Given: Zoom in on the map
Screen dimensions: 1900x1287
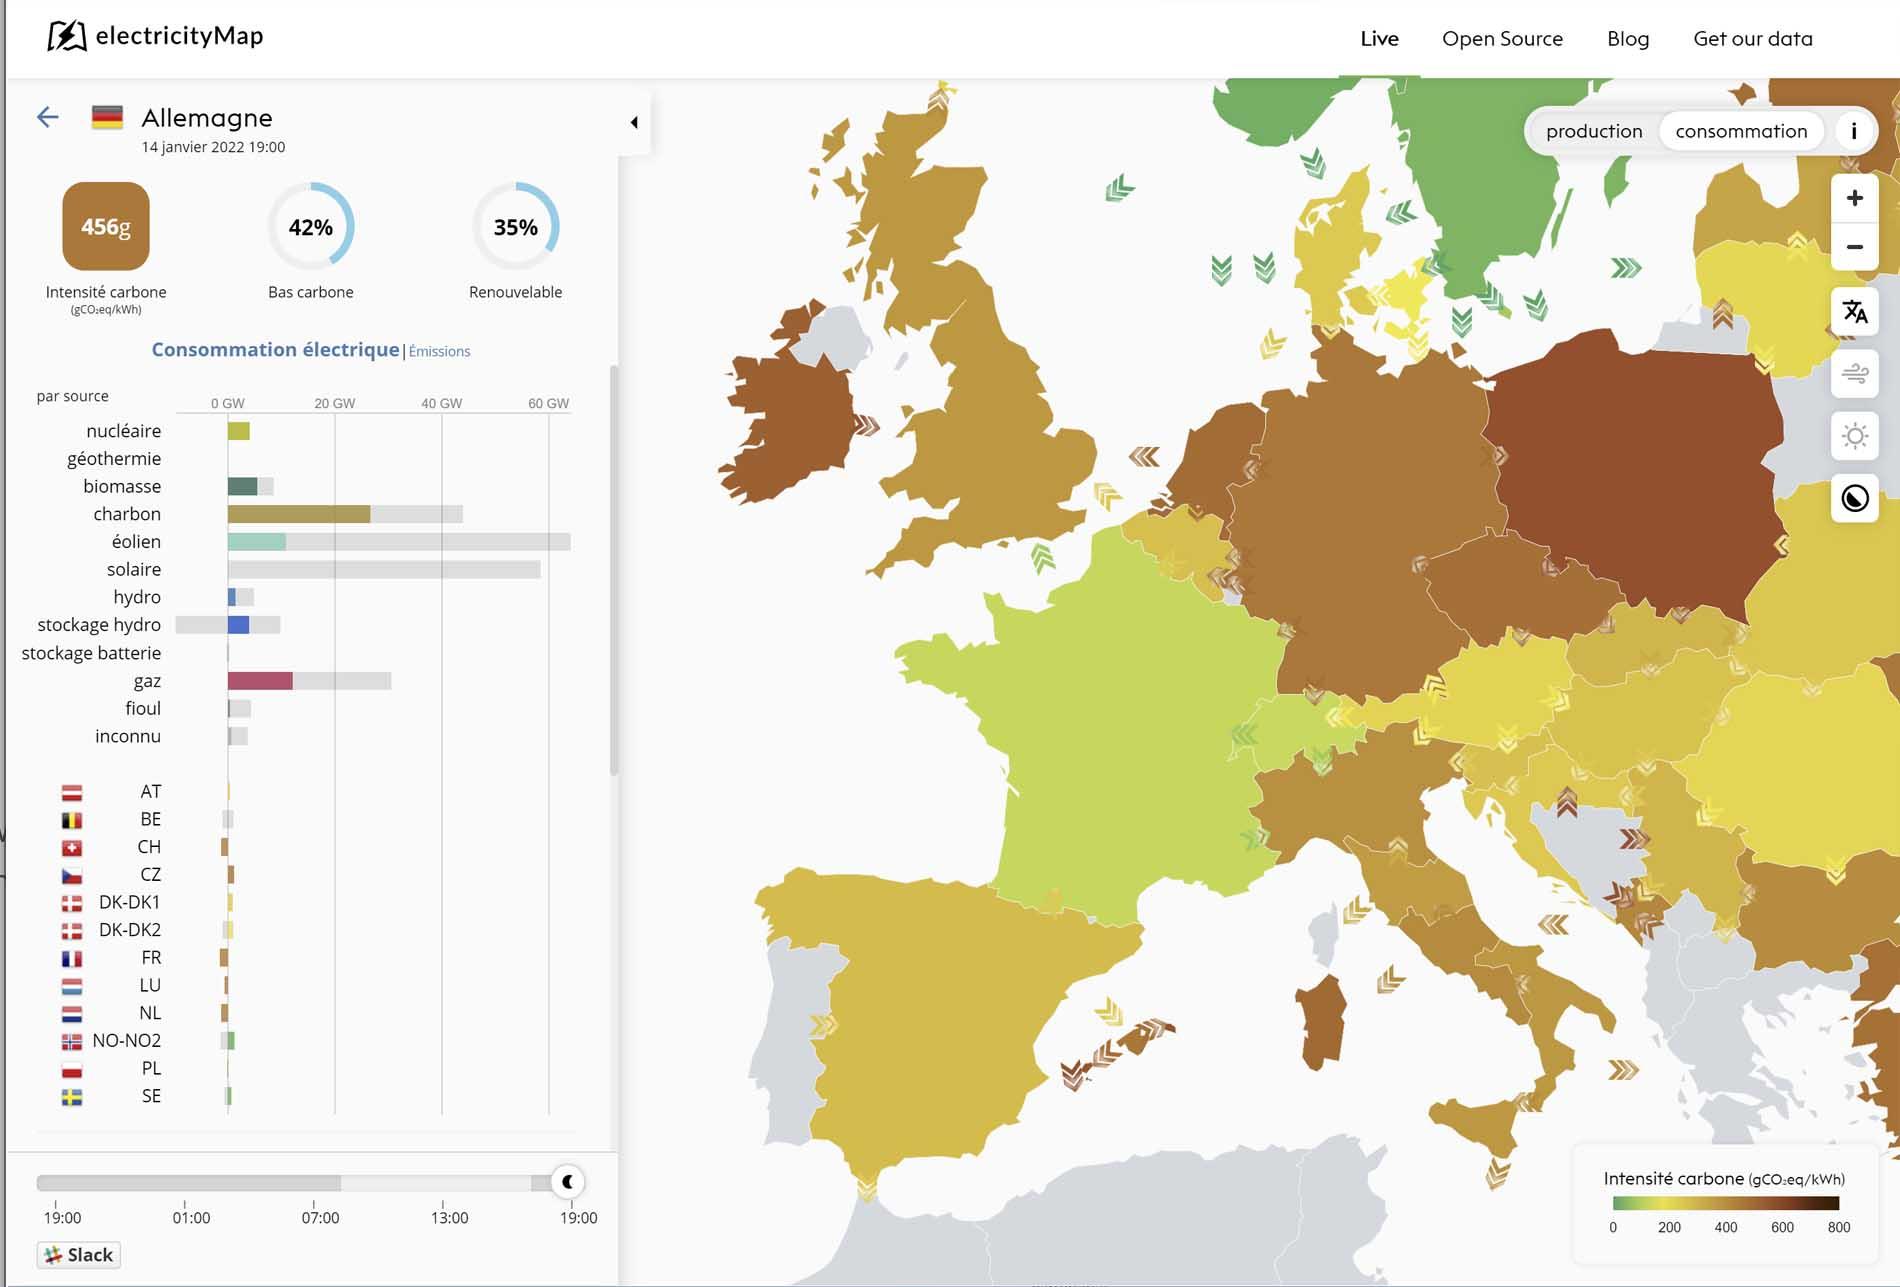Looking at the screenshot, I should tap(1854, 198).
